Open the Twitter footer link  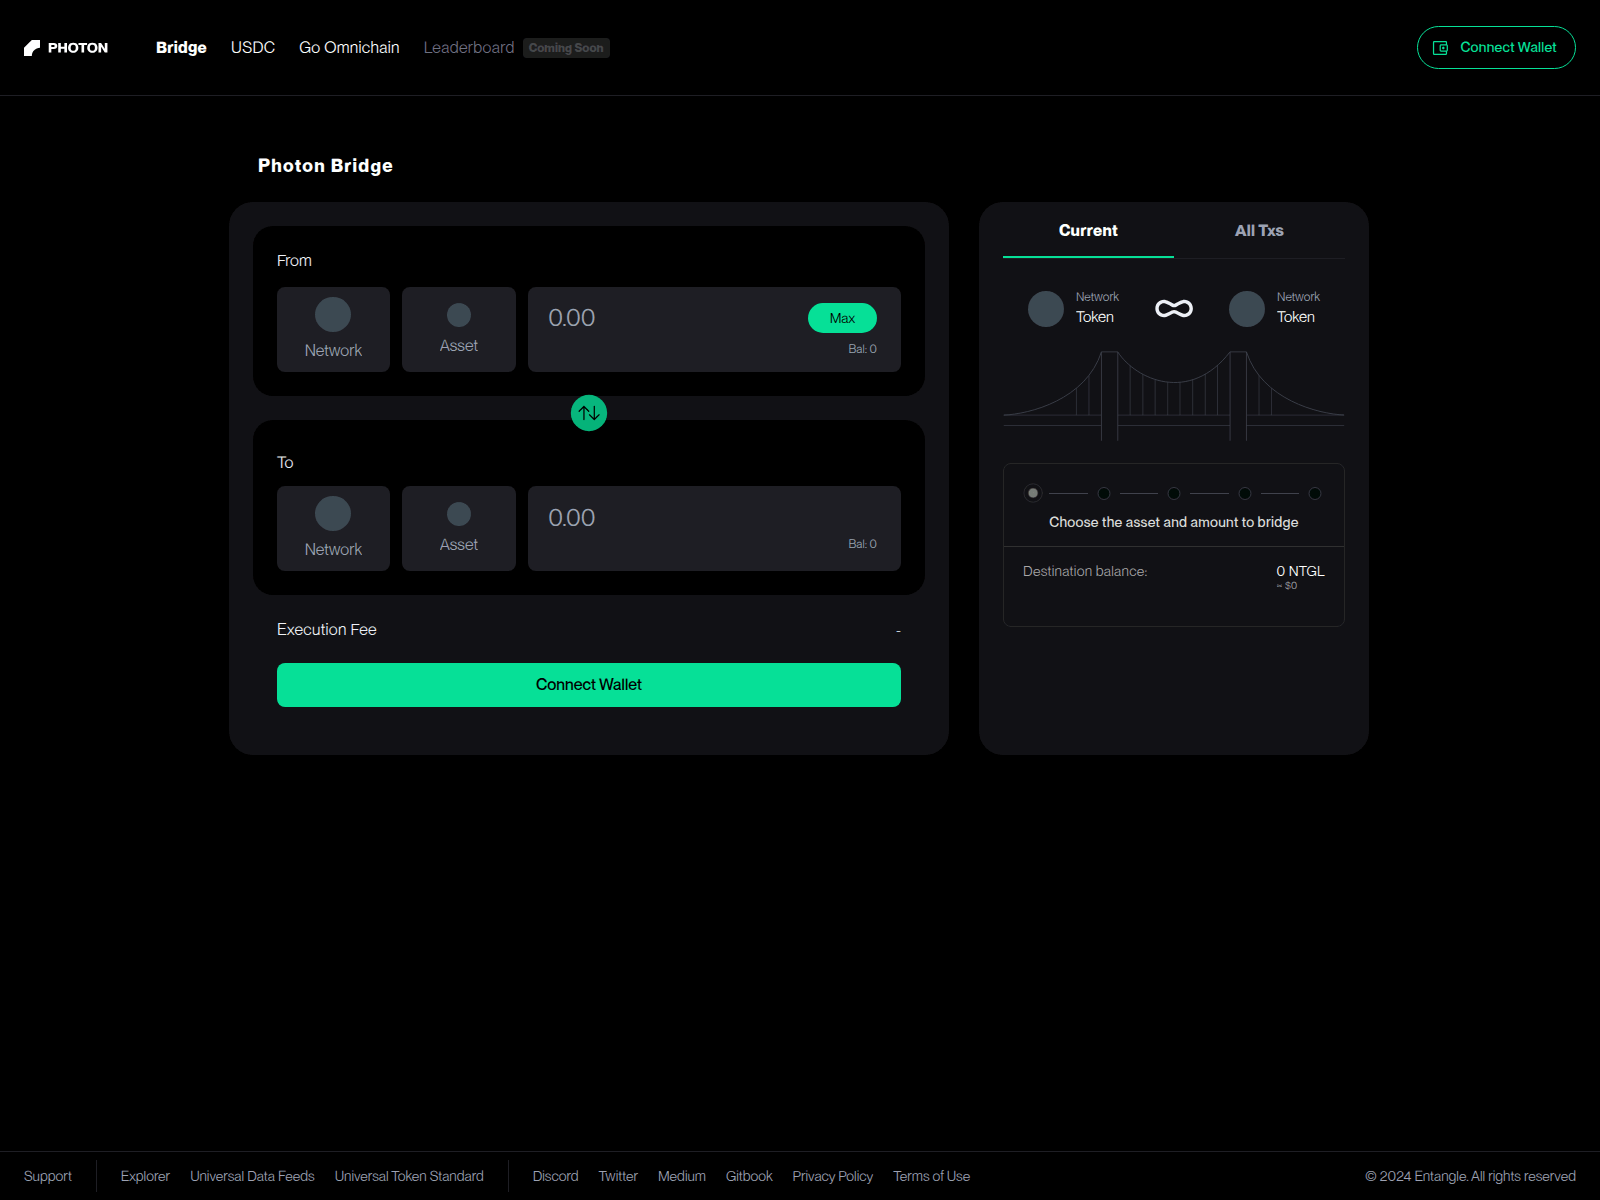pyautogui.click(x=618, y=1176)
